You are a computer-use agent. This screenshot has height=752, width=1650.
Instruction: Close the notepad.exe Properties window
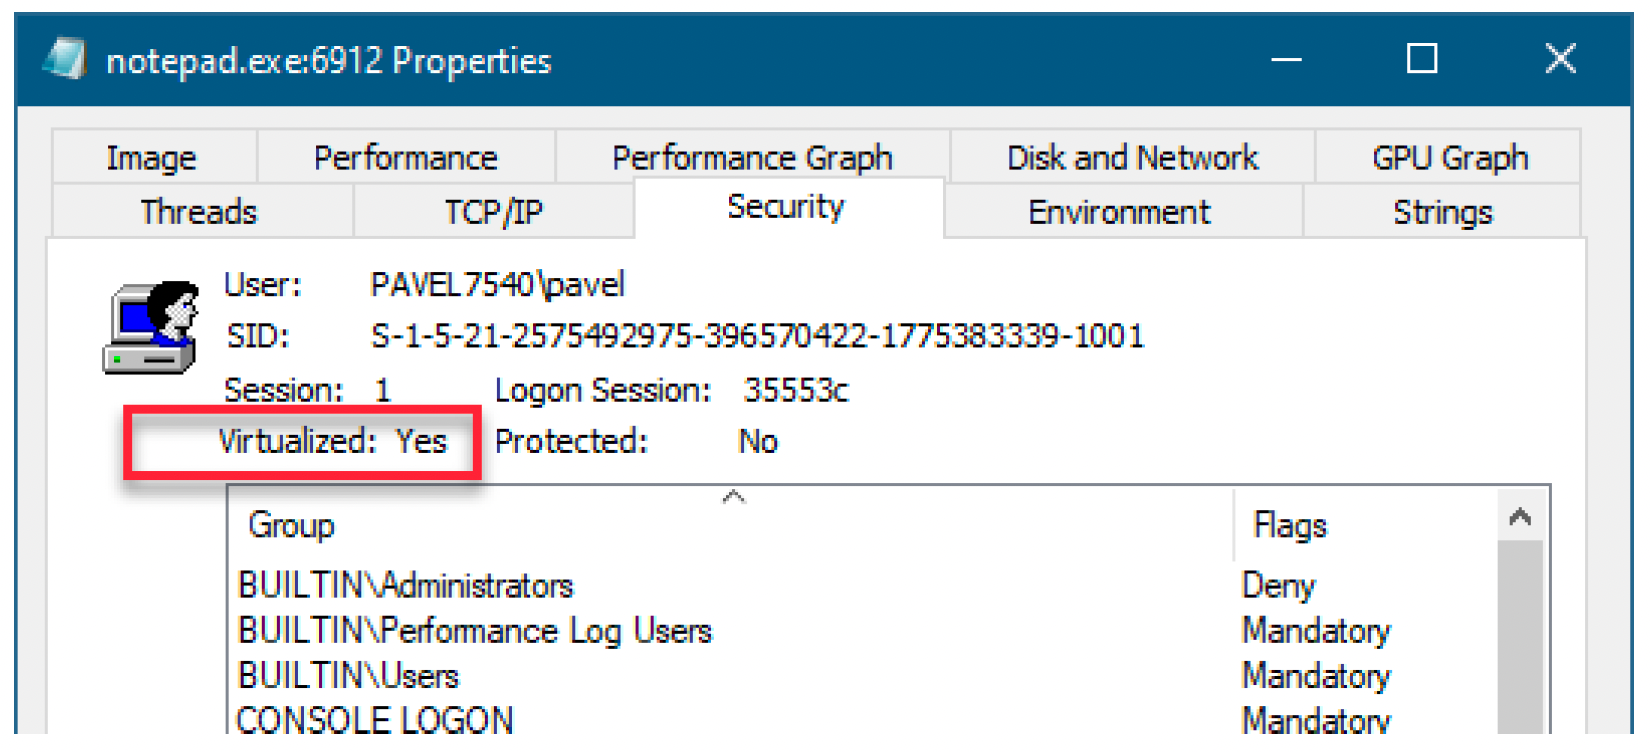coord(1560,59)
